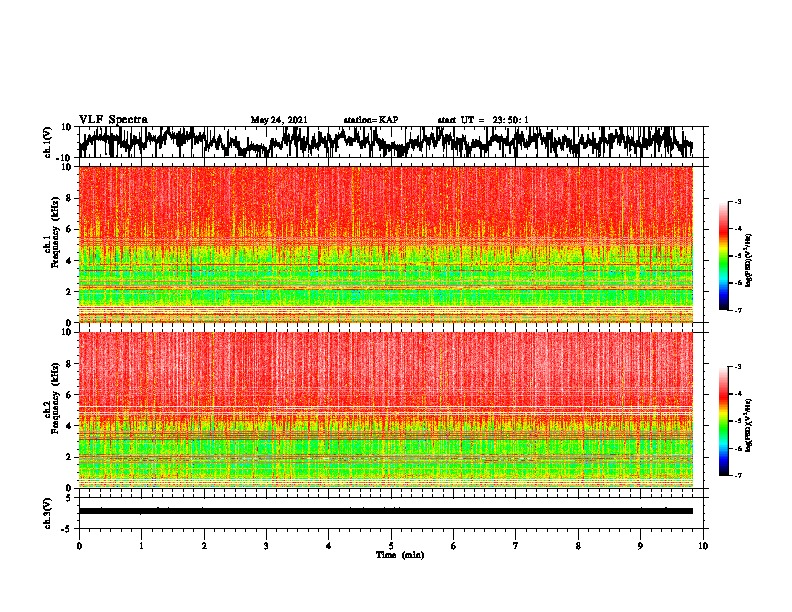
Task: Click the "-7" label on ch.2 color bar
Action: click(x=737, y=475)
